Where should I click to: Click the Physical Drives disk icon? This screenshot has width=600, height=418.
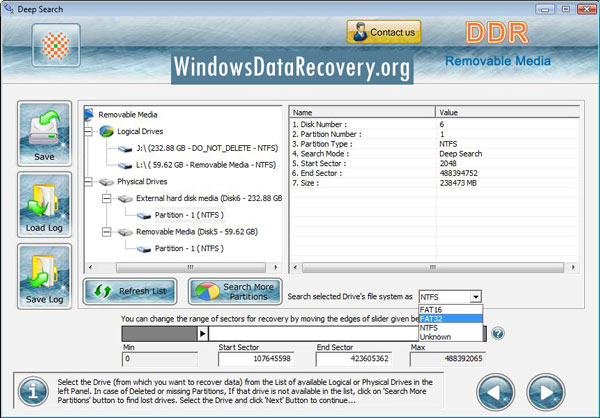point(106,182)
